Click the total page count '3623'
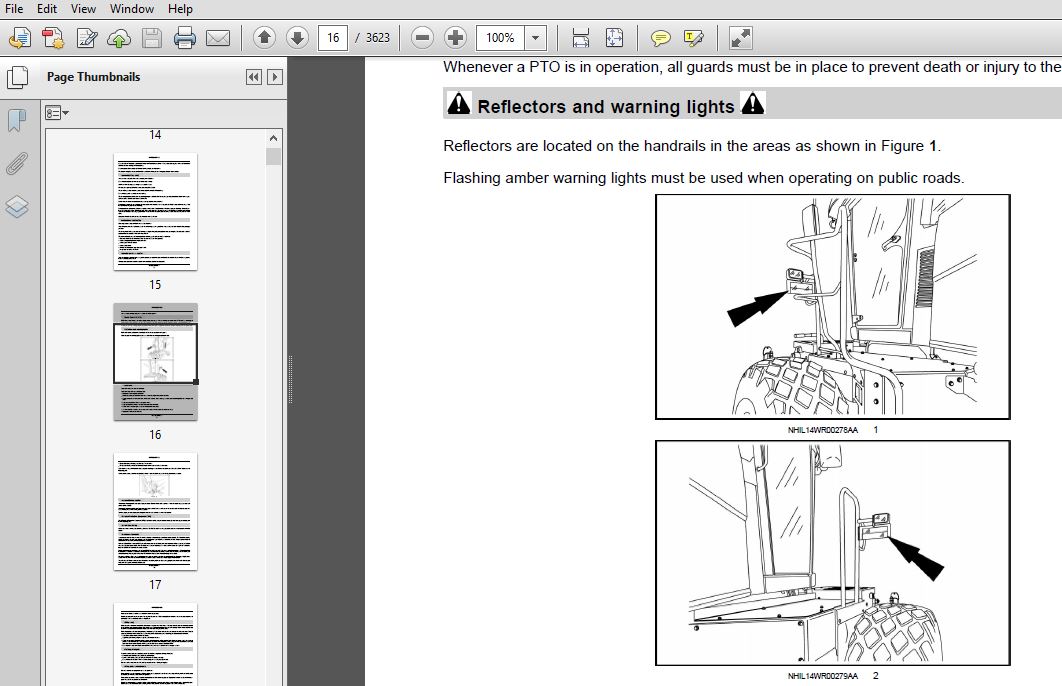1062x686 pixels. [x=378, y=38]
